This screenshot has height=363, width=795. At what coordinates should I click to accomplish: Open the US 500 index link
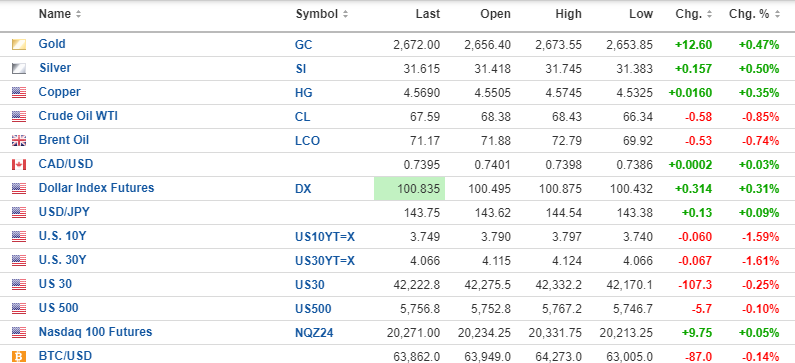coord(58,308)
